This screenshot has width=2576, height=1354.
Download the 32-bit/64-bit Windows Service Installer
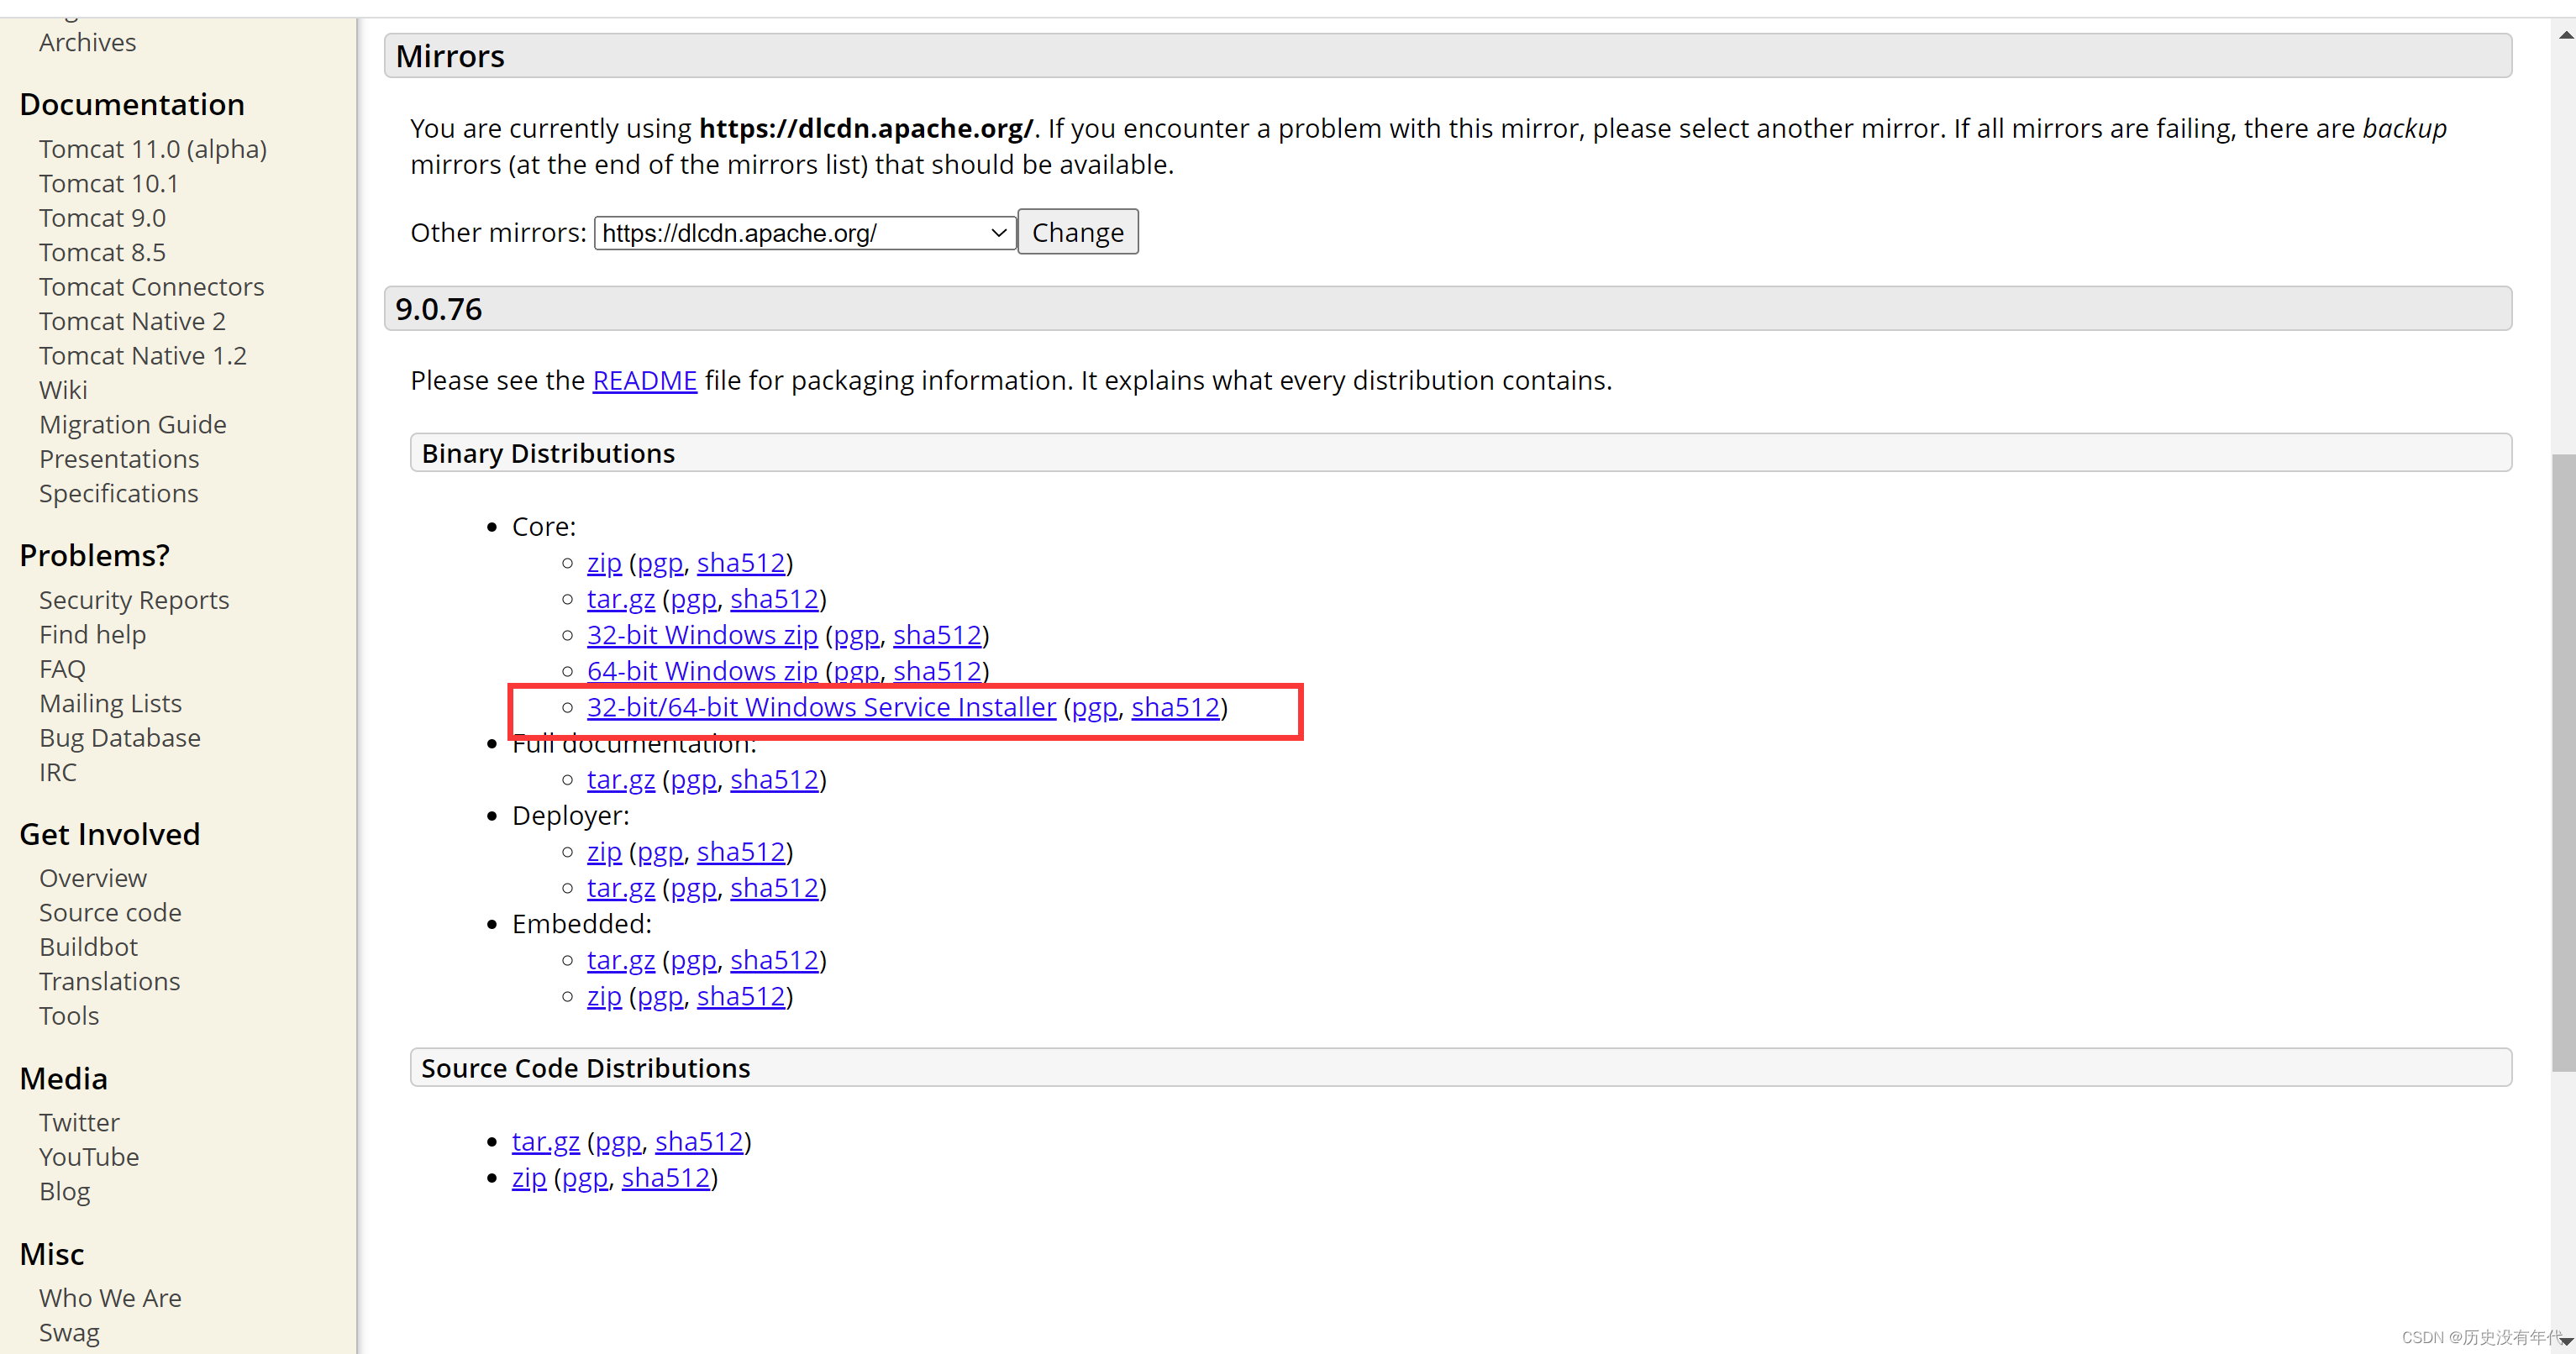[820, 707]
